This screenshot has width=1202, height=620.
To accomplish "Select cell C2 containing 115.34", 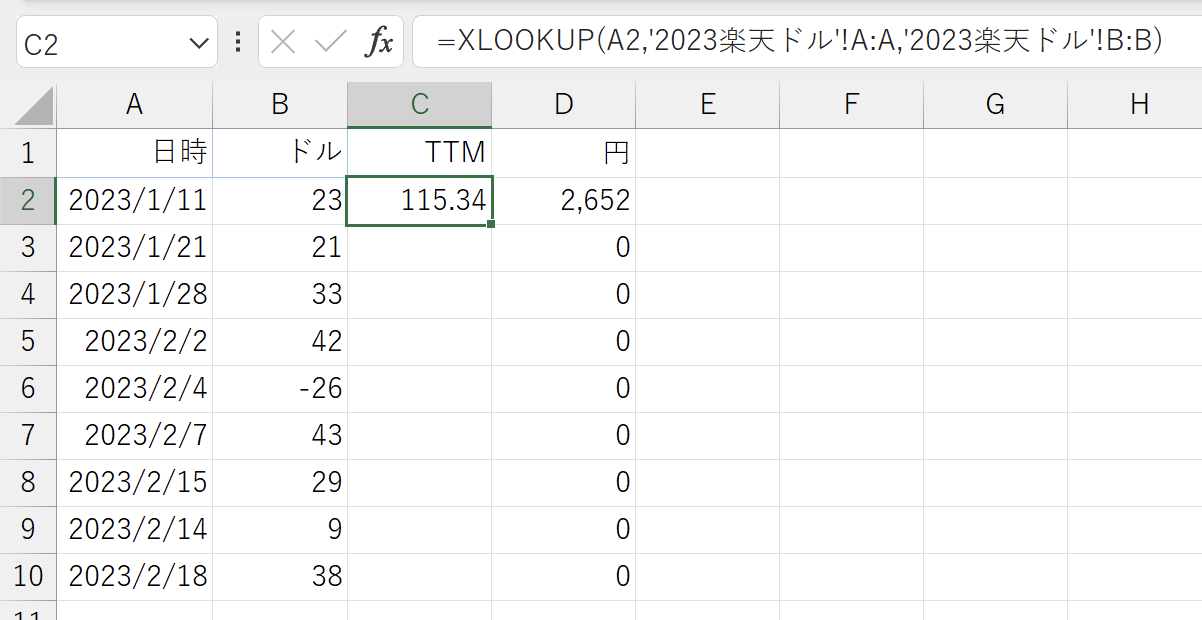I will [420, 200].
